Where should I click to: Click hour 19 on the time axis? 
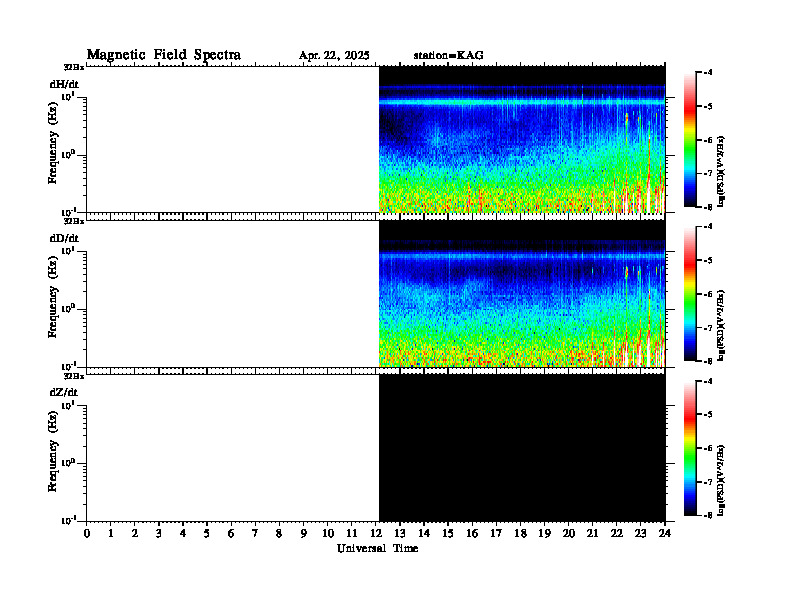(x=544, y=534)
